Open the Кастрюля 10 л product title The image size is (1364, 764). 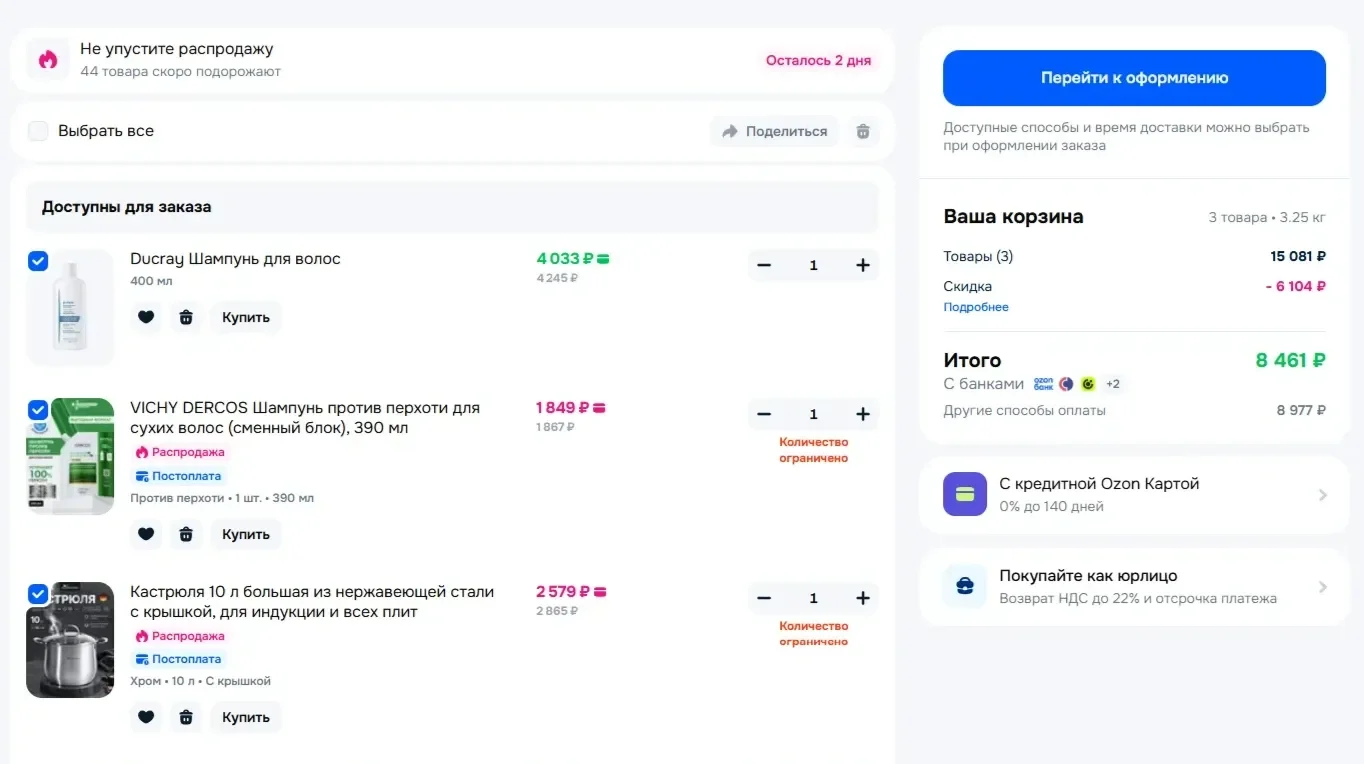(312, 602)
